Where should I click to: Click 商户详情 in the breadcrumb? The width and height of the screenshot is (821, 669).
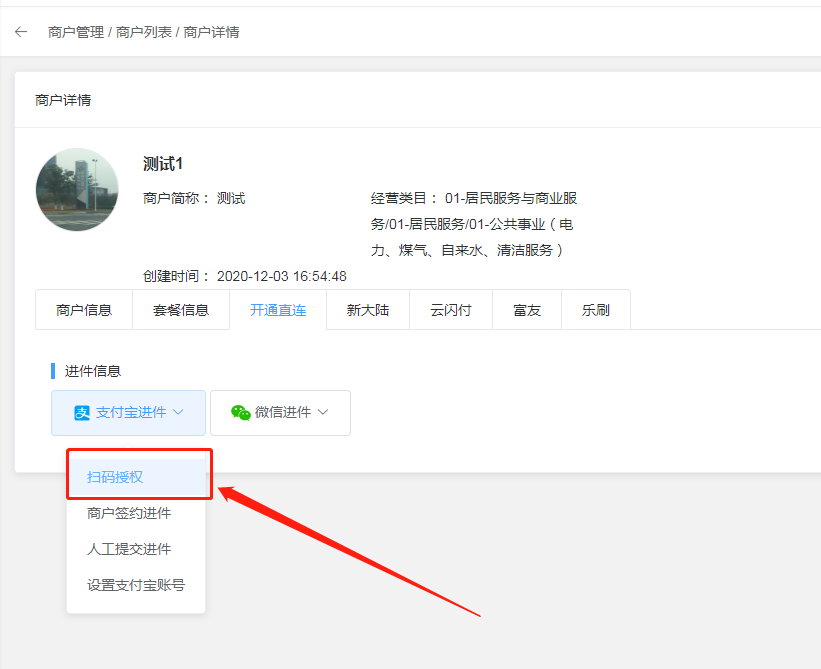[x=211, y=32]
